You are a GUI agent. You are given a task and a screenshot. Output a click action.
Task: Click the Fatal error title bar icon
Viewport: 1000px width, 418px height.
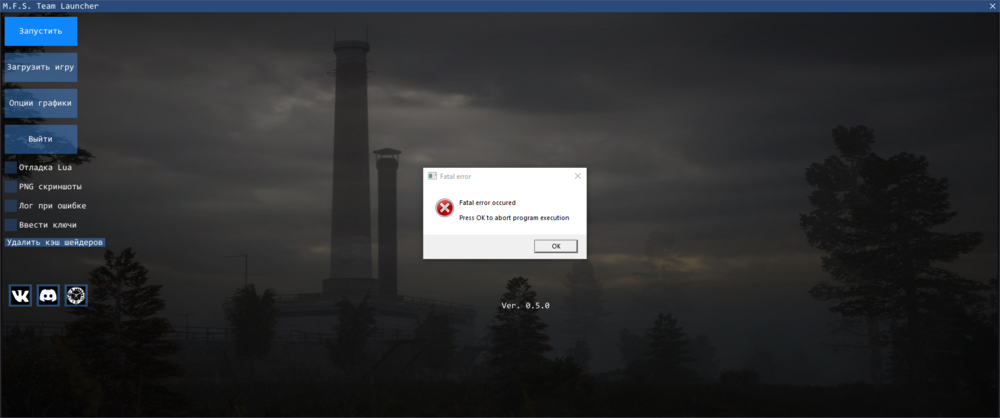click(x=432, y=176)
